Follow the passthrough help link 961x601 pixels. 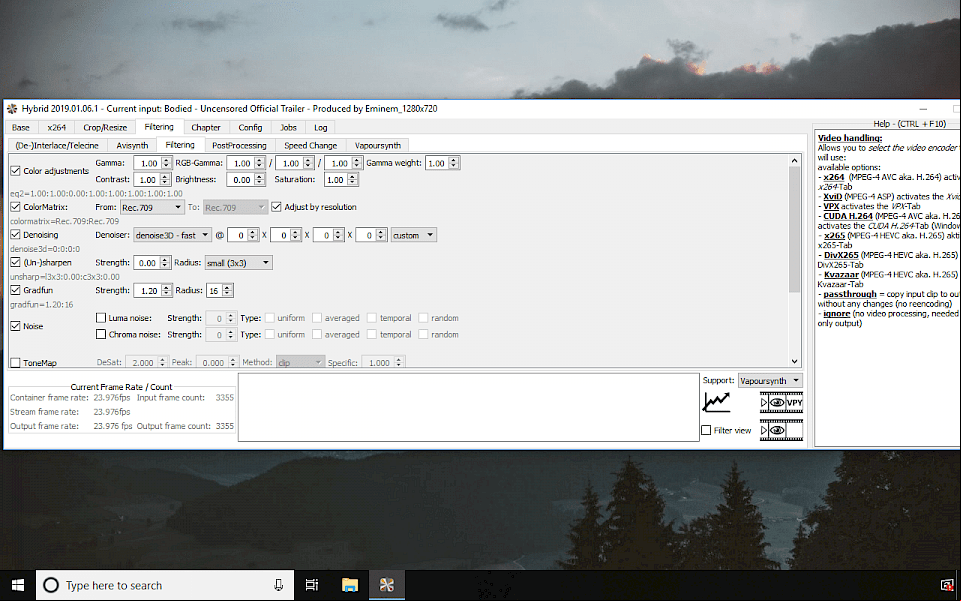coord(850,294)
